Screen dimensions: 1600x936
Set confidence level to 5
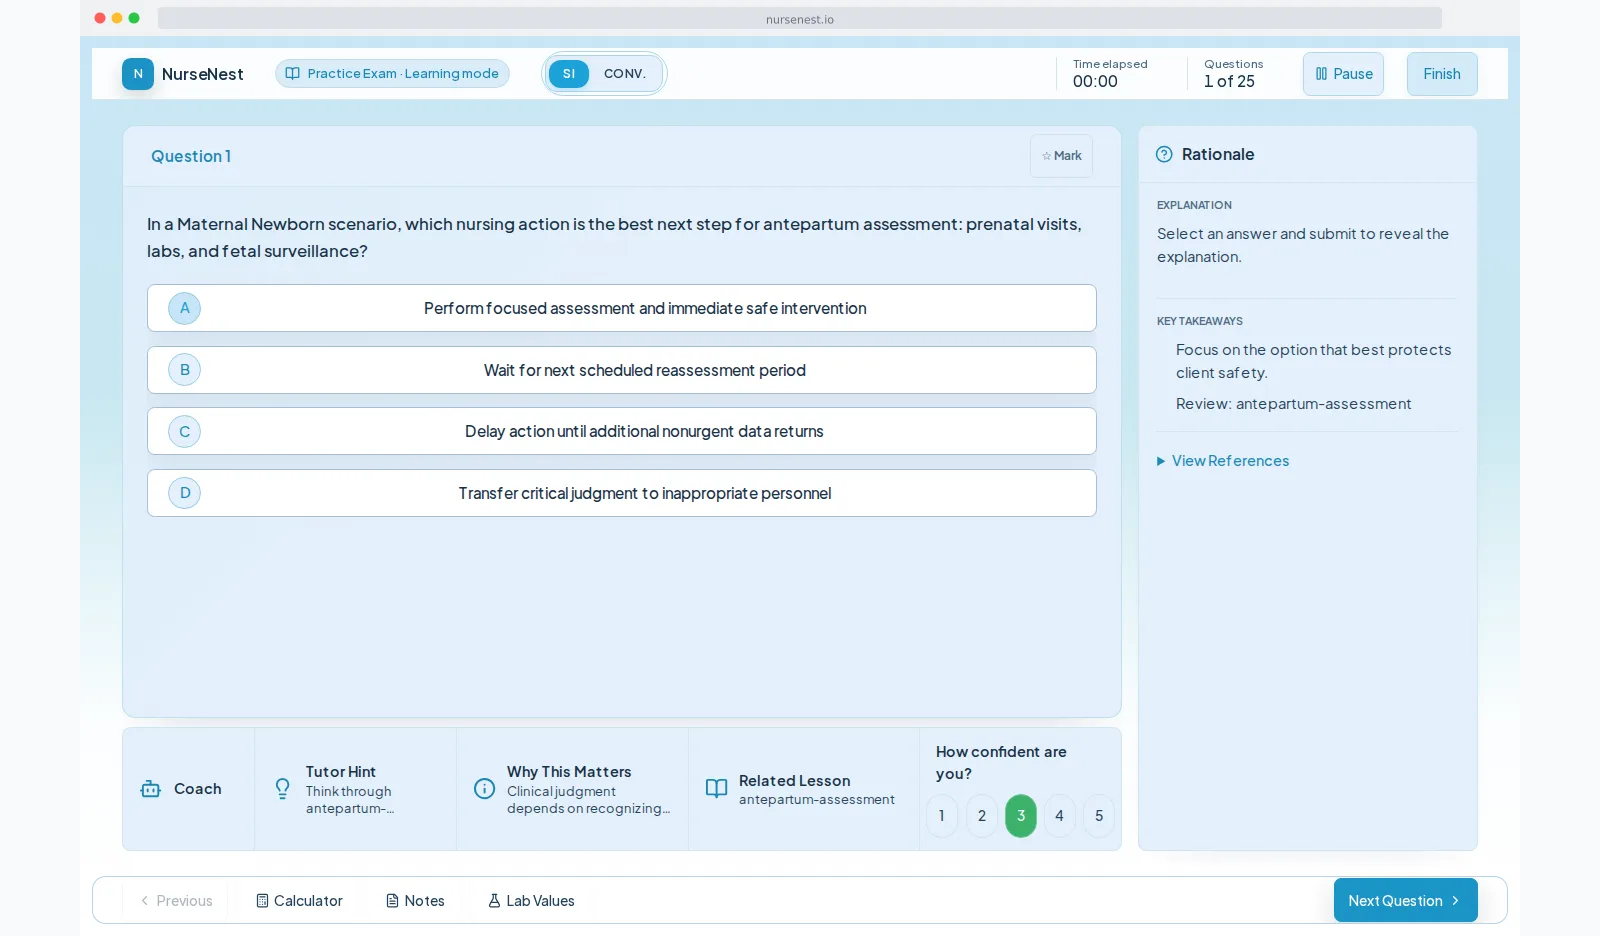(1099, 816)
